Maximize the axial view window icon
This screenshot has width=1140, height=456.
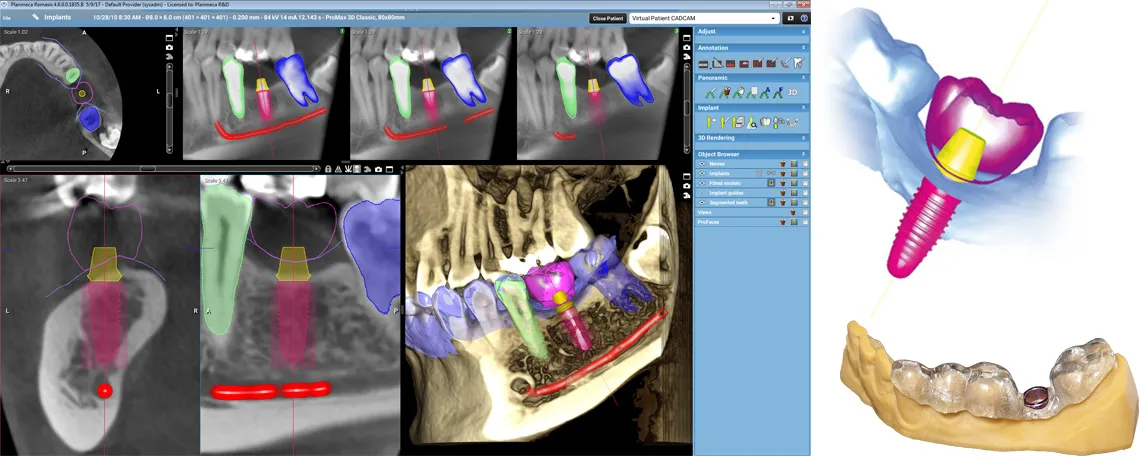169,38
